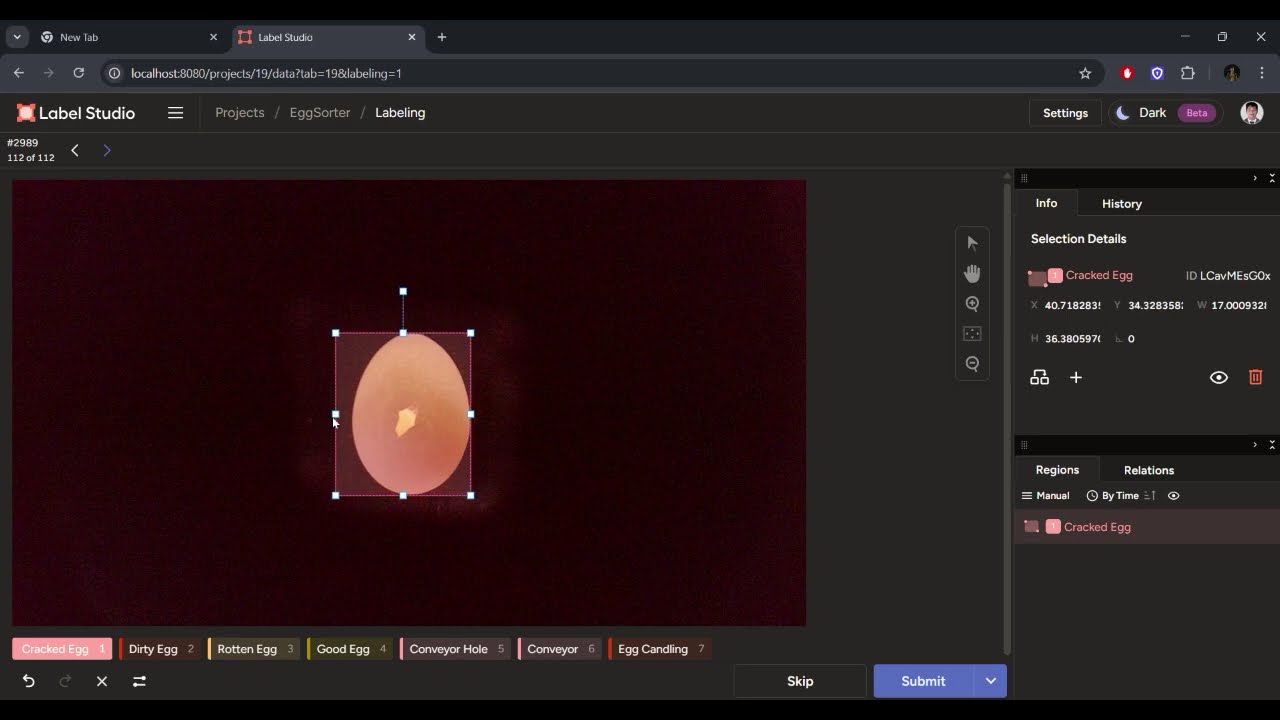Viewport: 1280px width, 720px height.
Task: Reset annotation with the X icon
Action: (x=102, y=681)
